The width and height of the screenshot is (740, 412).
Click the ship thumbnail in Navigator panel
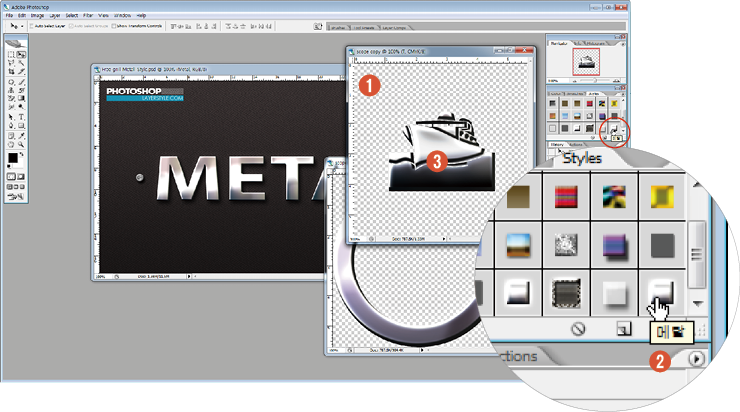(586, 61)
